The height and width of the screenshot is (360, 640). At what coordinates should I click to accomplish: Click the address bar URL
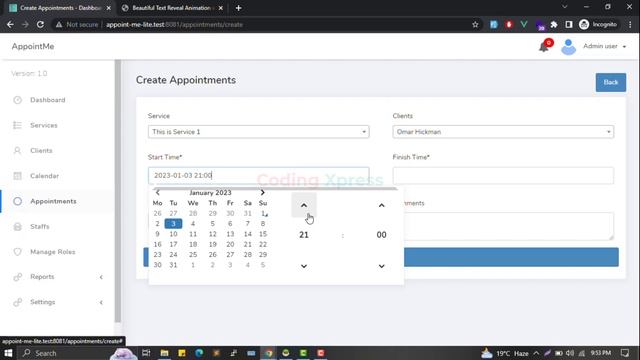pos(174,24)
